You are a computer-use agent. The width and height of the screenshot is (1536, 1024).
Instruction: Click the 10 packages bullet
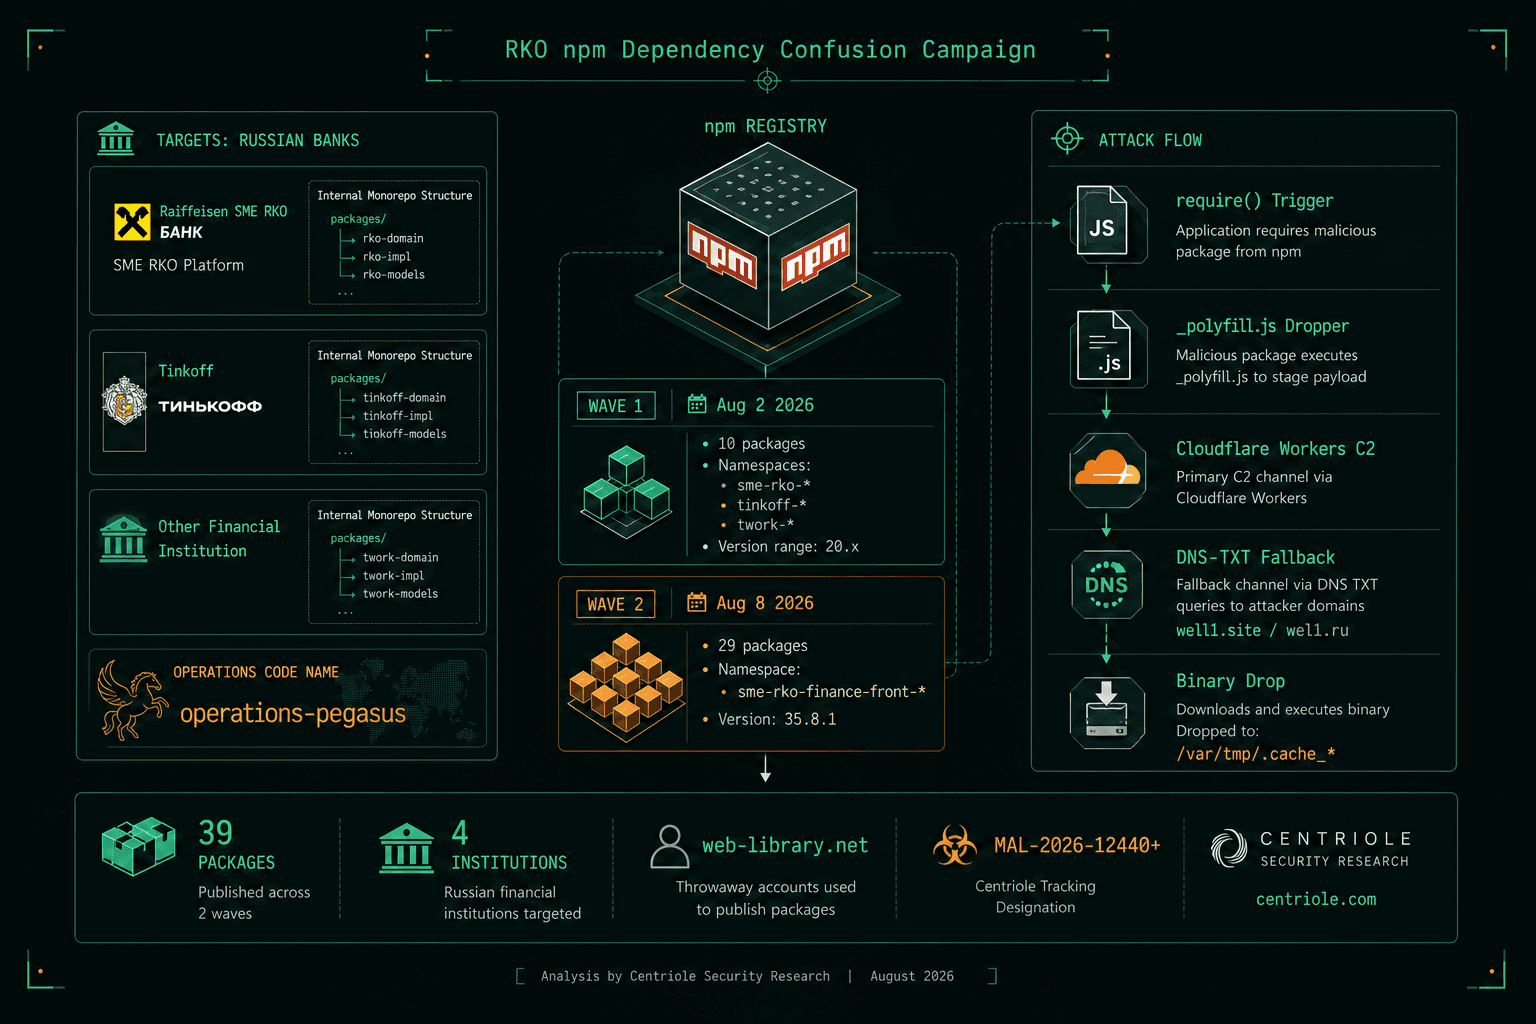pos(761,443)
